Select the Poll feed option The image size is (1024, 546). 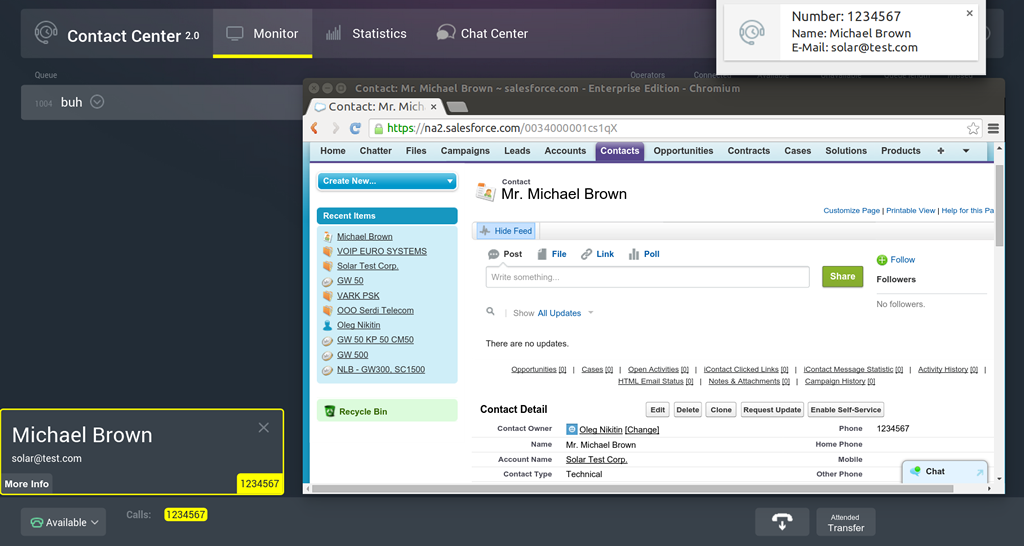click(x=644, y=254)
